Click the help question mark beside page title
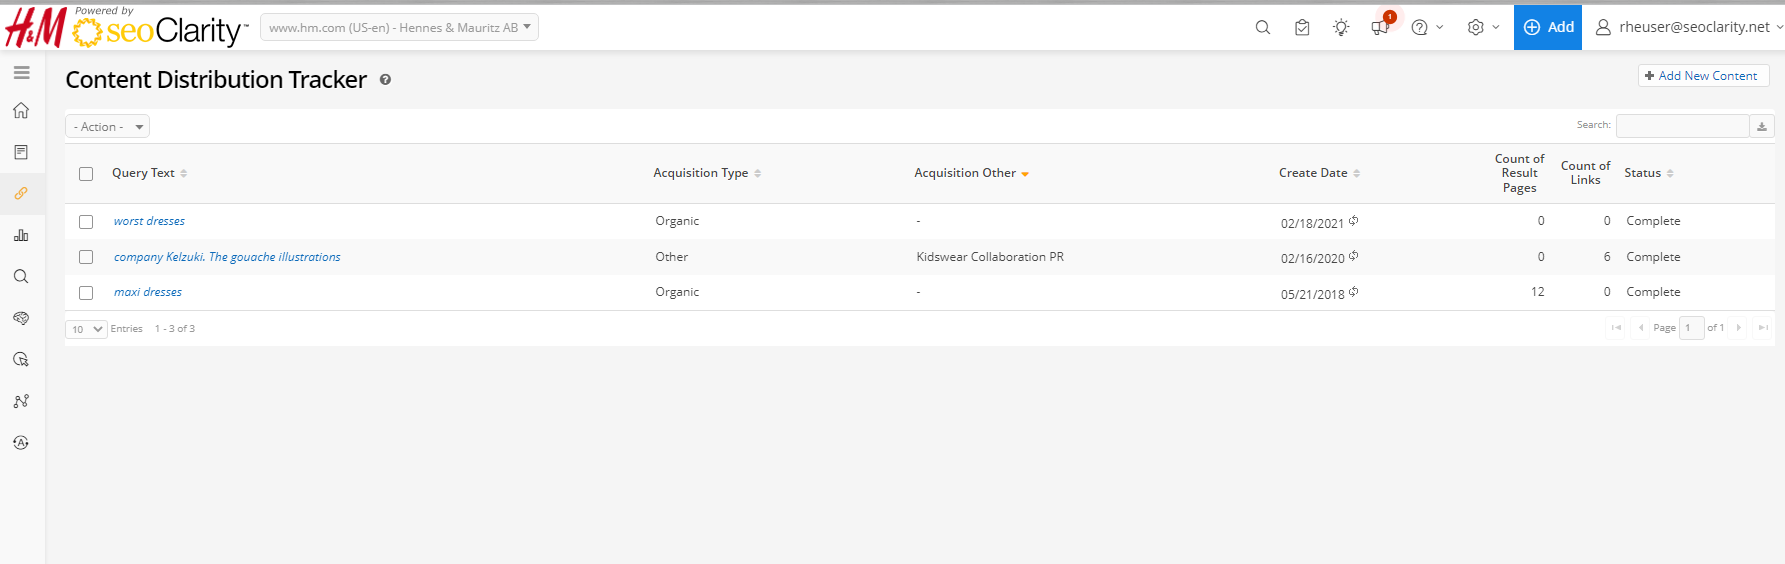1785x564 pixels. (385, 80)
